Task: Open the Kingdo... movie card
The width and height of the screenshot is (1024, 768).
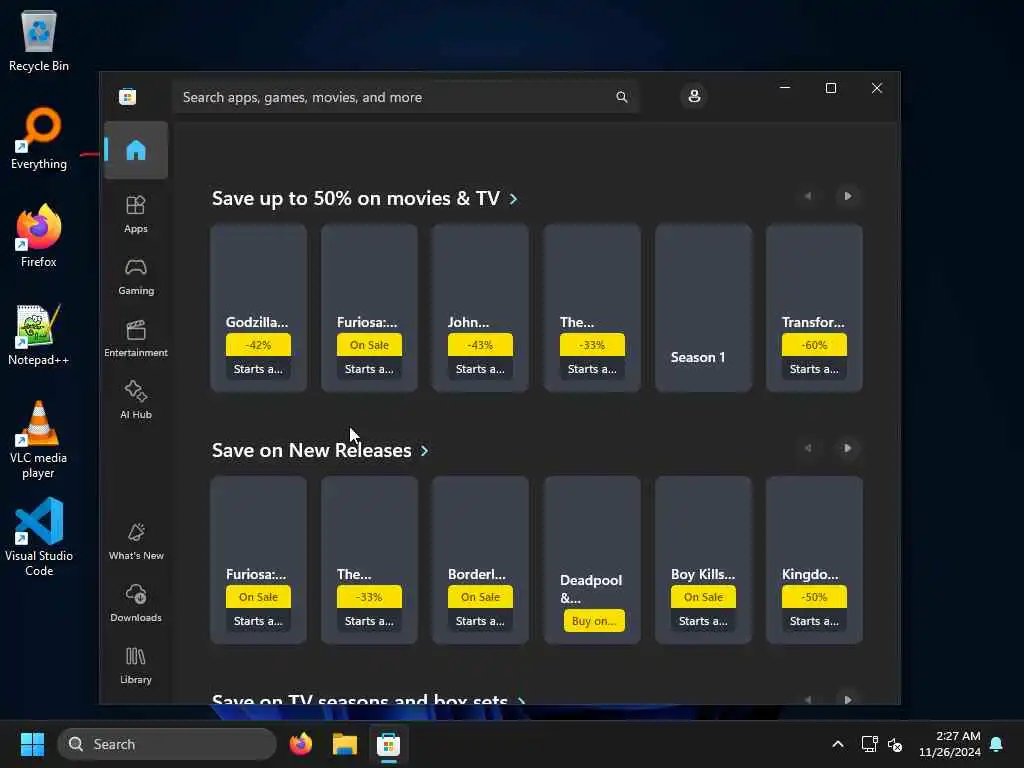Action: [x=814, y=560]
